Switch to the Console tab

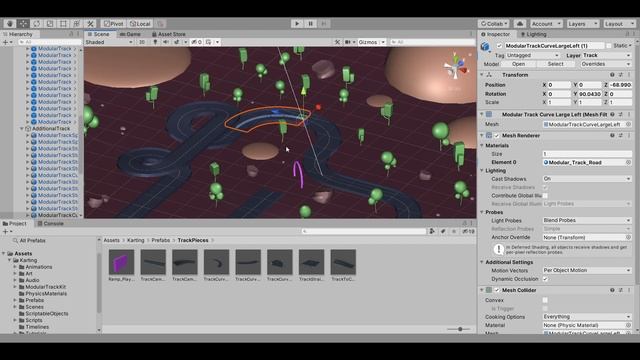click(x=51, y=224)
